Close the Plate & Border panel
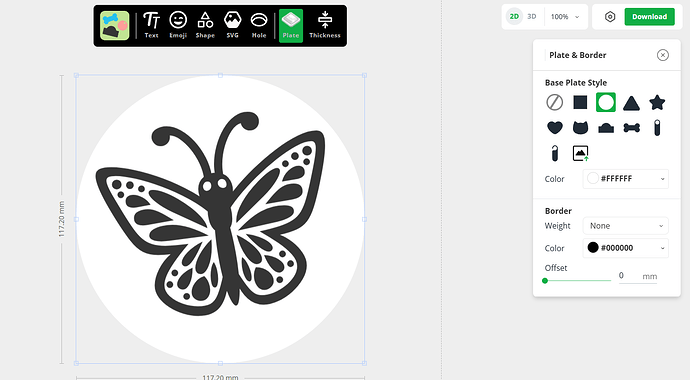The height and width of the screenshot is (380, 690). [x=663, y=55]
